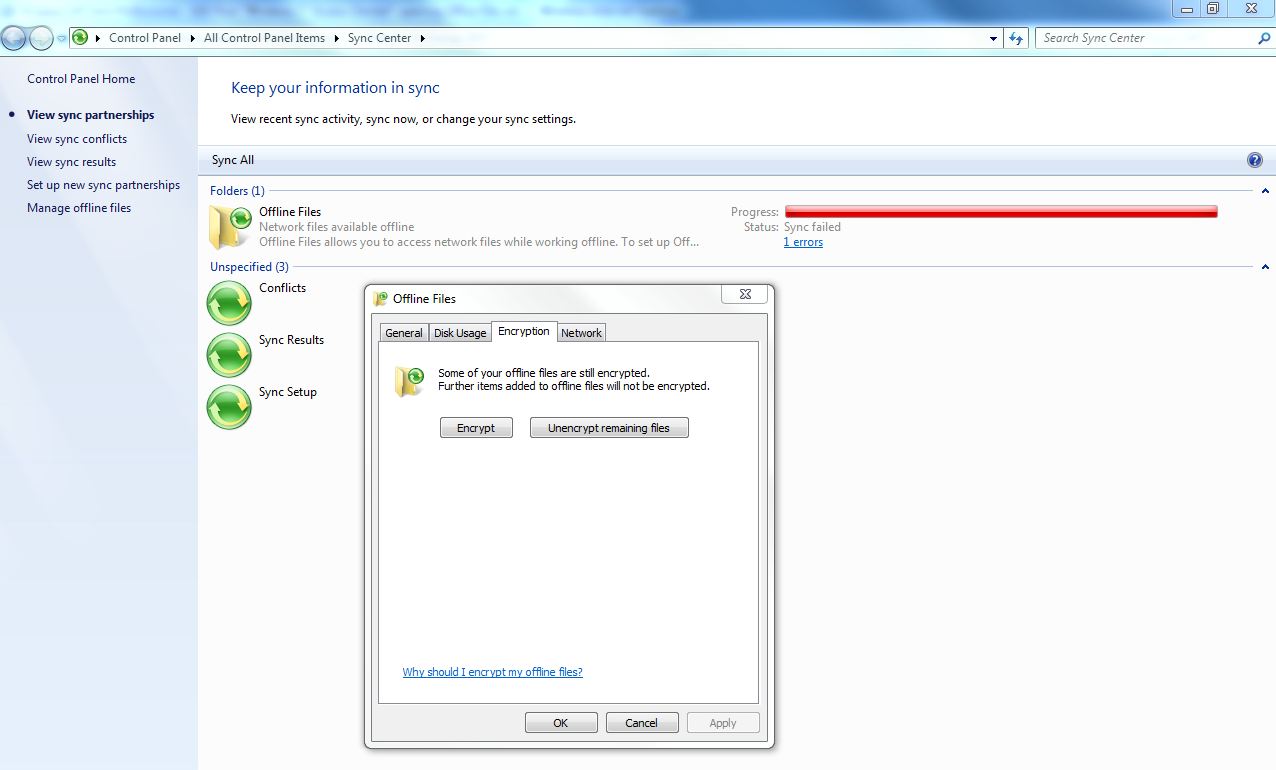This screenshot has width=1276, height=770.
Task: Select the Conflicts sync icon
Action: 229,302
